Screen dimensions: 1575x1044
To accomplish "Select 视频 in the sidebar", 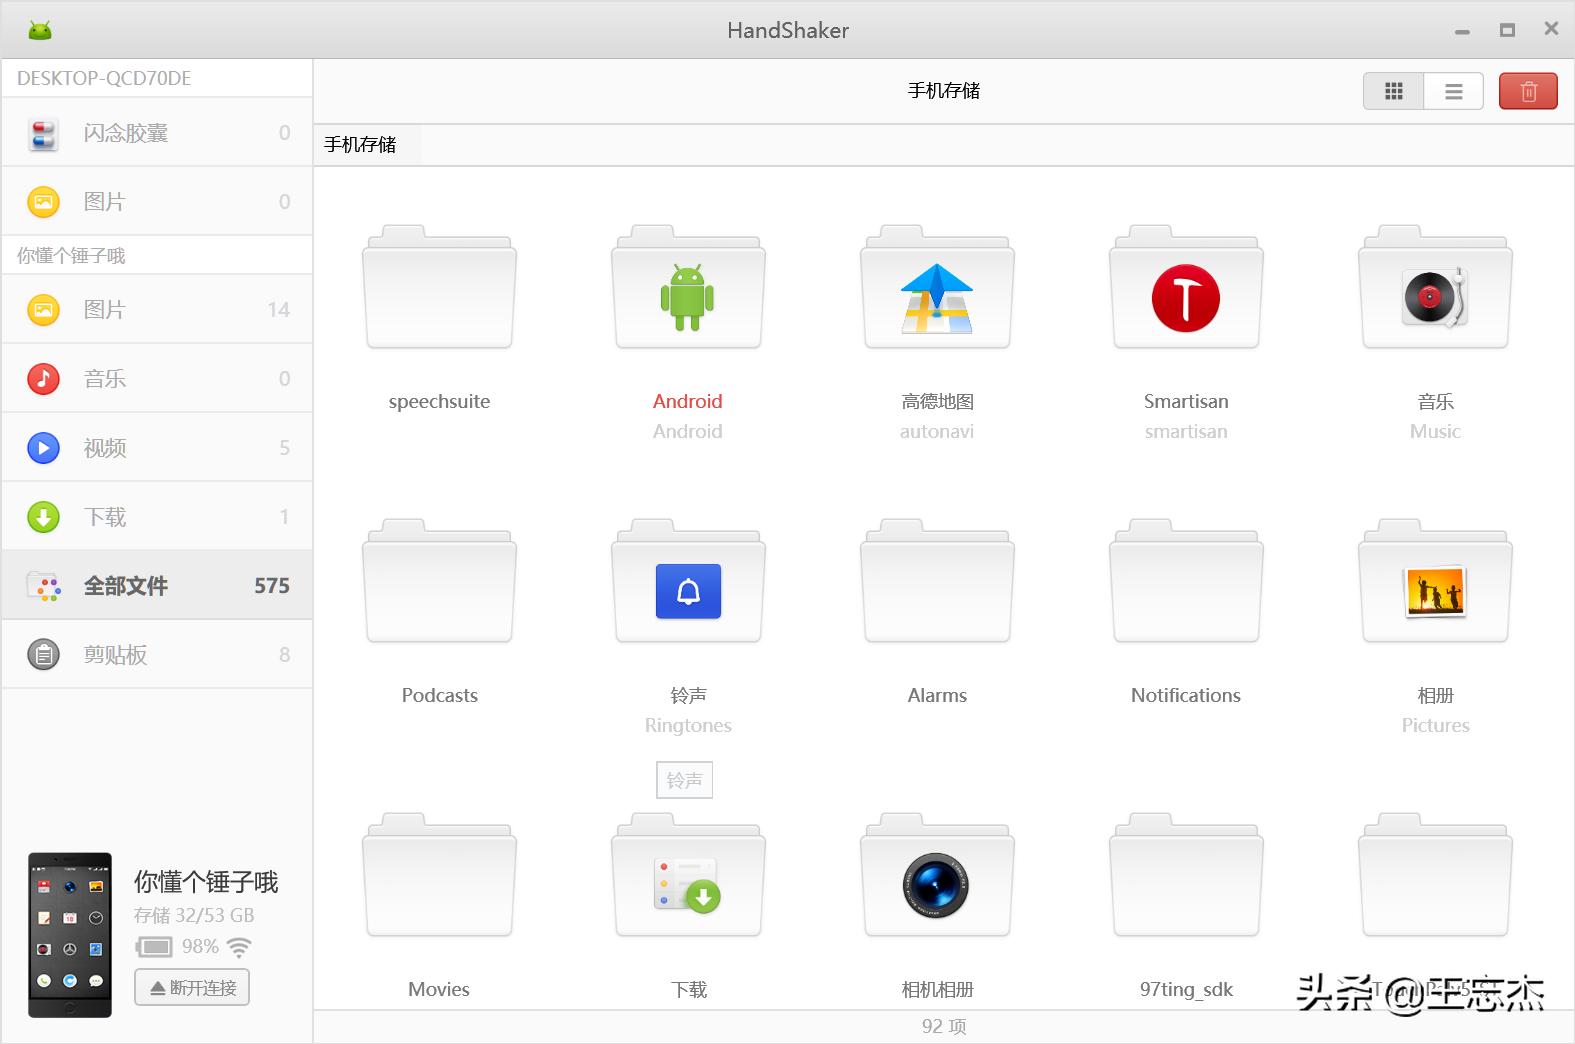I will click(157, 448).
